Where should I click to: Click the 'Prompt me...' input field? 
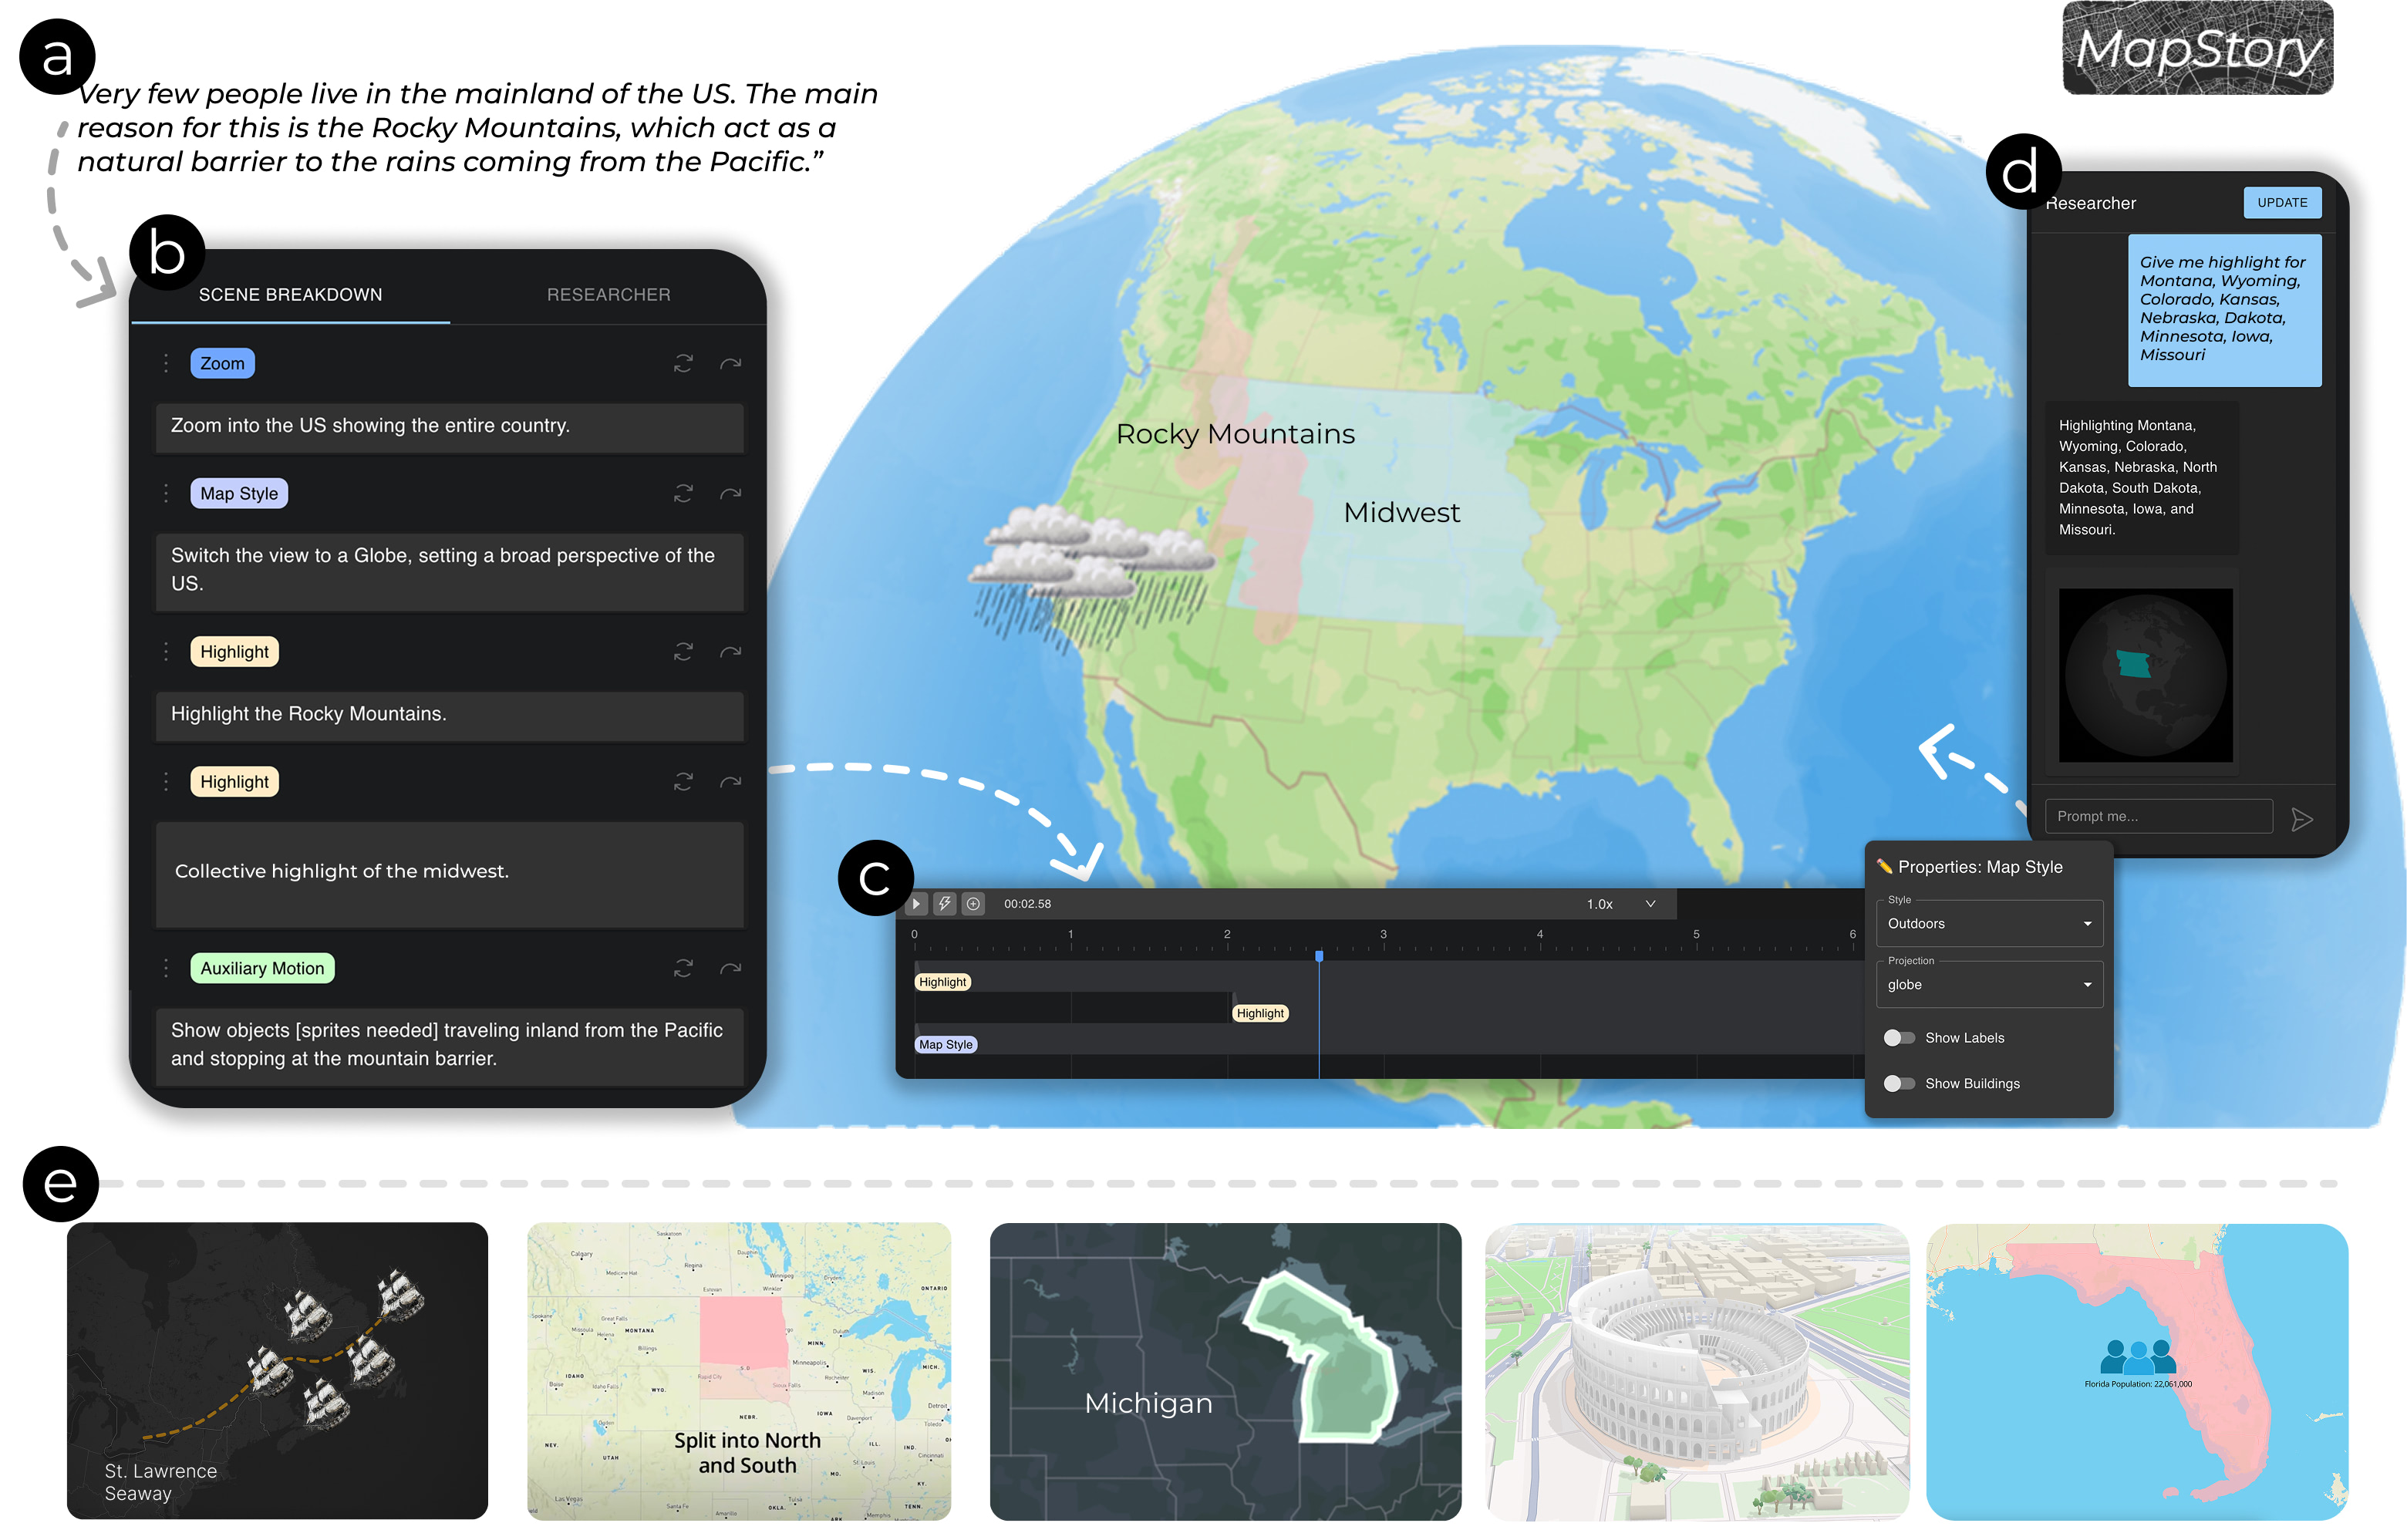tap(2159, 817)
